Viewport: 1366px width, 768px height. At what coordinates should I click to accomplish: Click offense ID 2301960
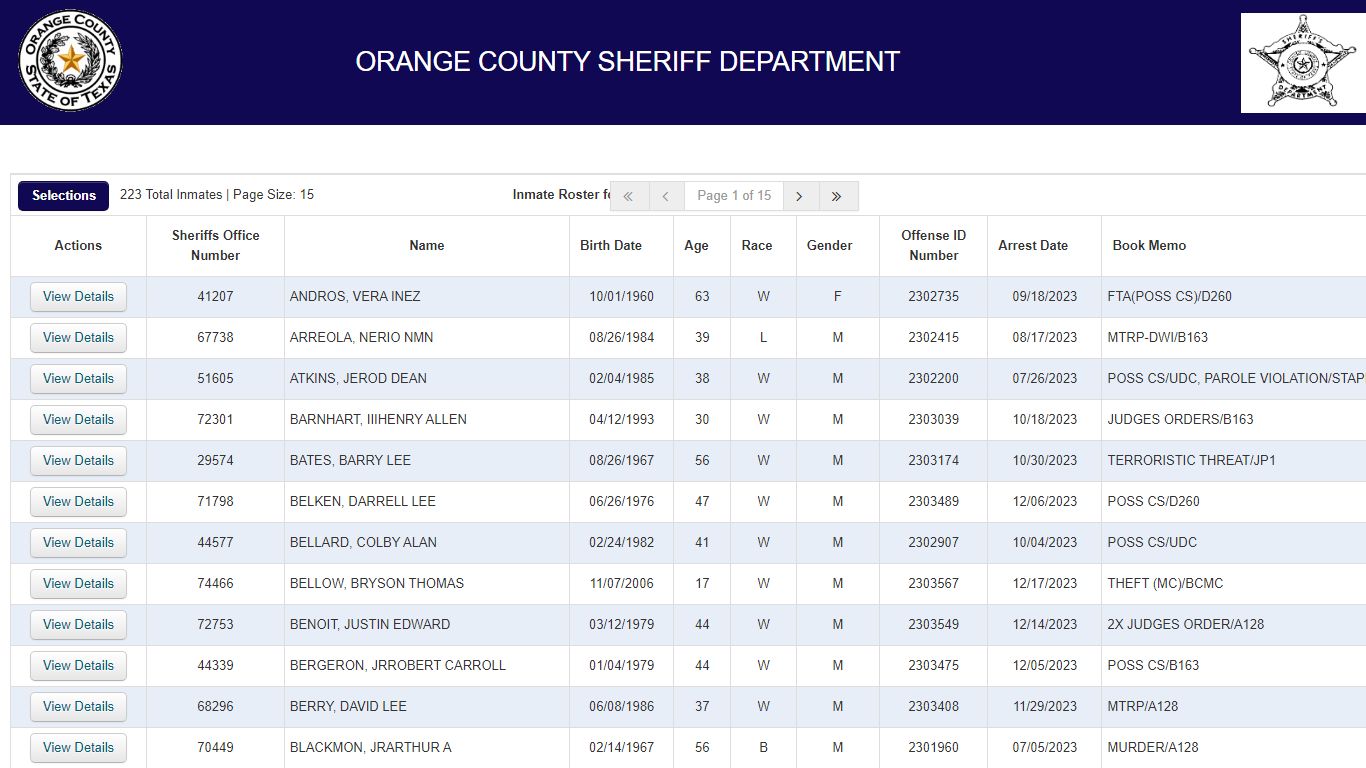(x=933, y=748)
